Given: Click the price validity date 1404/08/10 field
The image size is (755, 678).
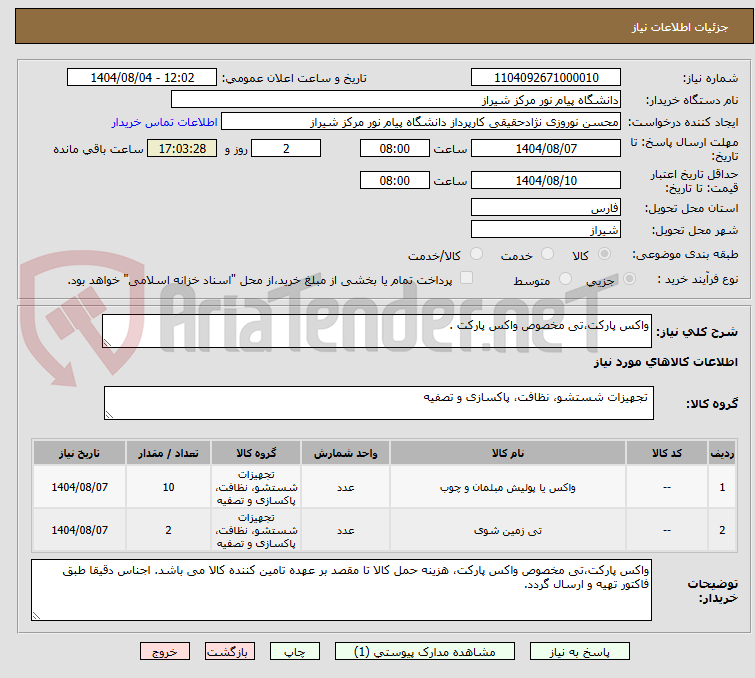Looking at the screenshot, I should tap(546, 180).
